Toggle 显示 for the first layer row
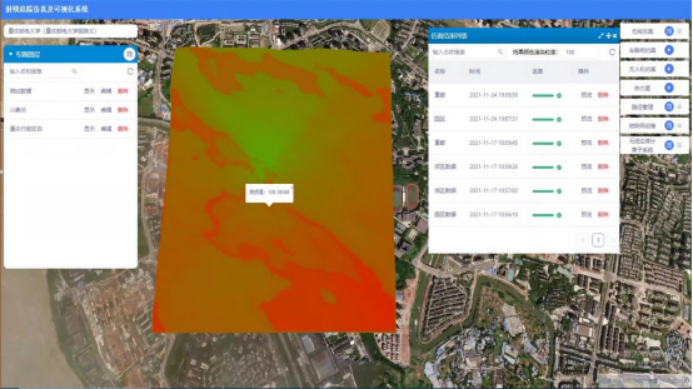This screenshot has width=693, height=389. (x=89, y=91)
